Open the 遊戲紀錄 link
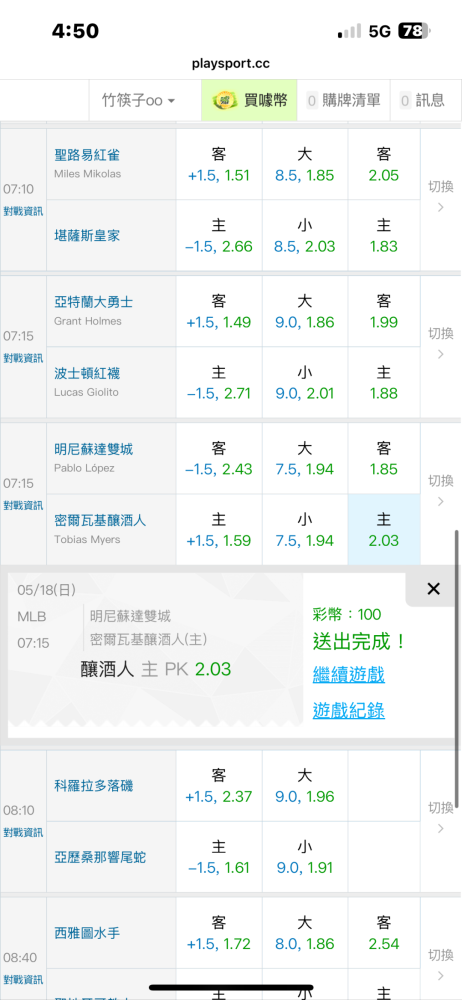The image size is (462, 1000). click(348, 710)
